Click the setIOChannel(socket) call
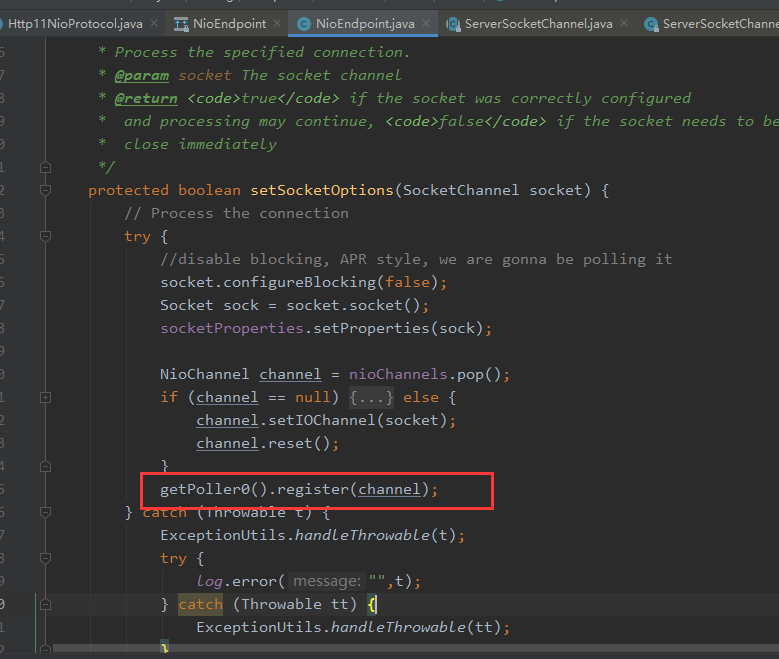Viewport: 779px width, 659px height. tap(358, 420)
